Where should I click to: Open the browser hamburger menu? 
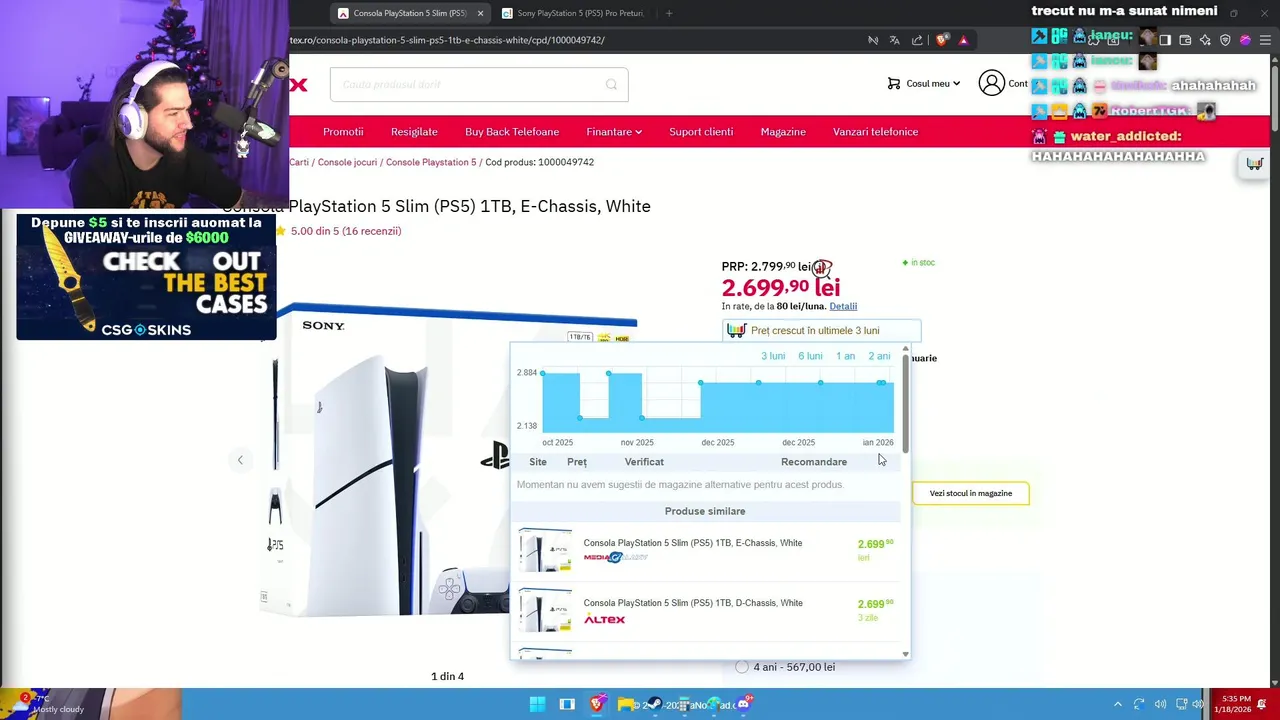coord(1266,40)
